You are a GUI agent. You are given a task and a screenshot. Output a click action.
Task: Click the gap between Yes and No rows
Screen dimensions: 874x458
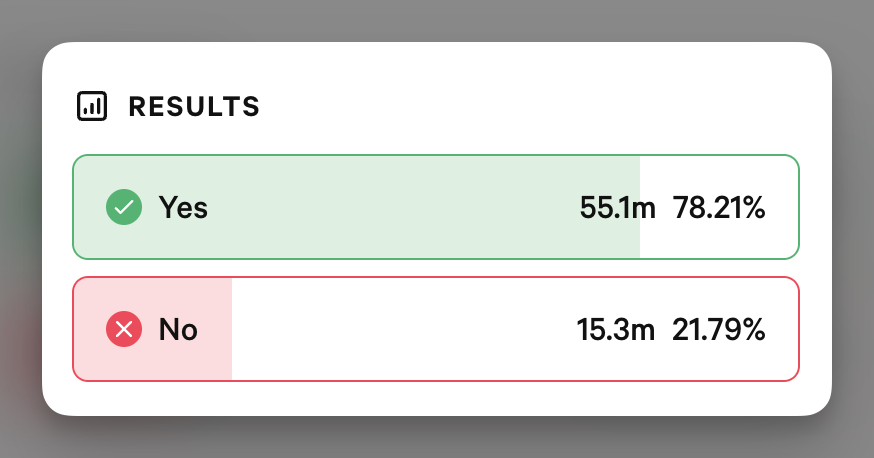(436, 268)
